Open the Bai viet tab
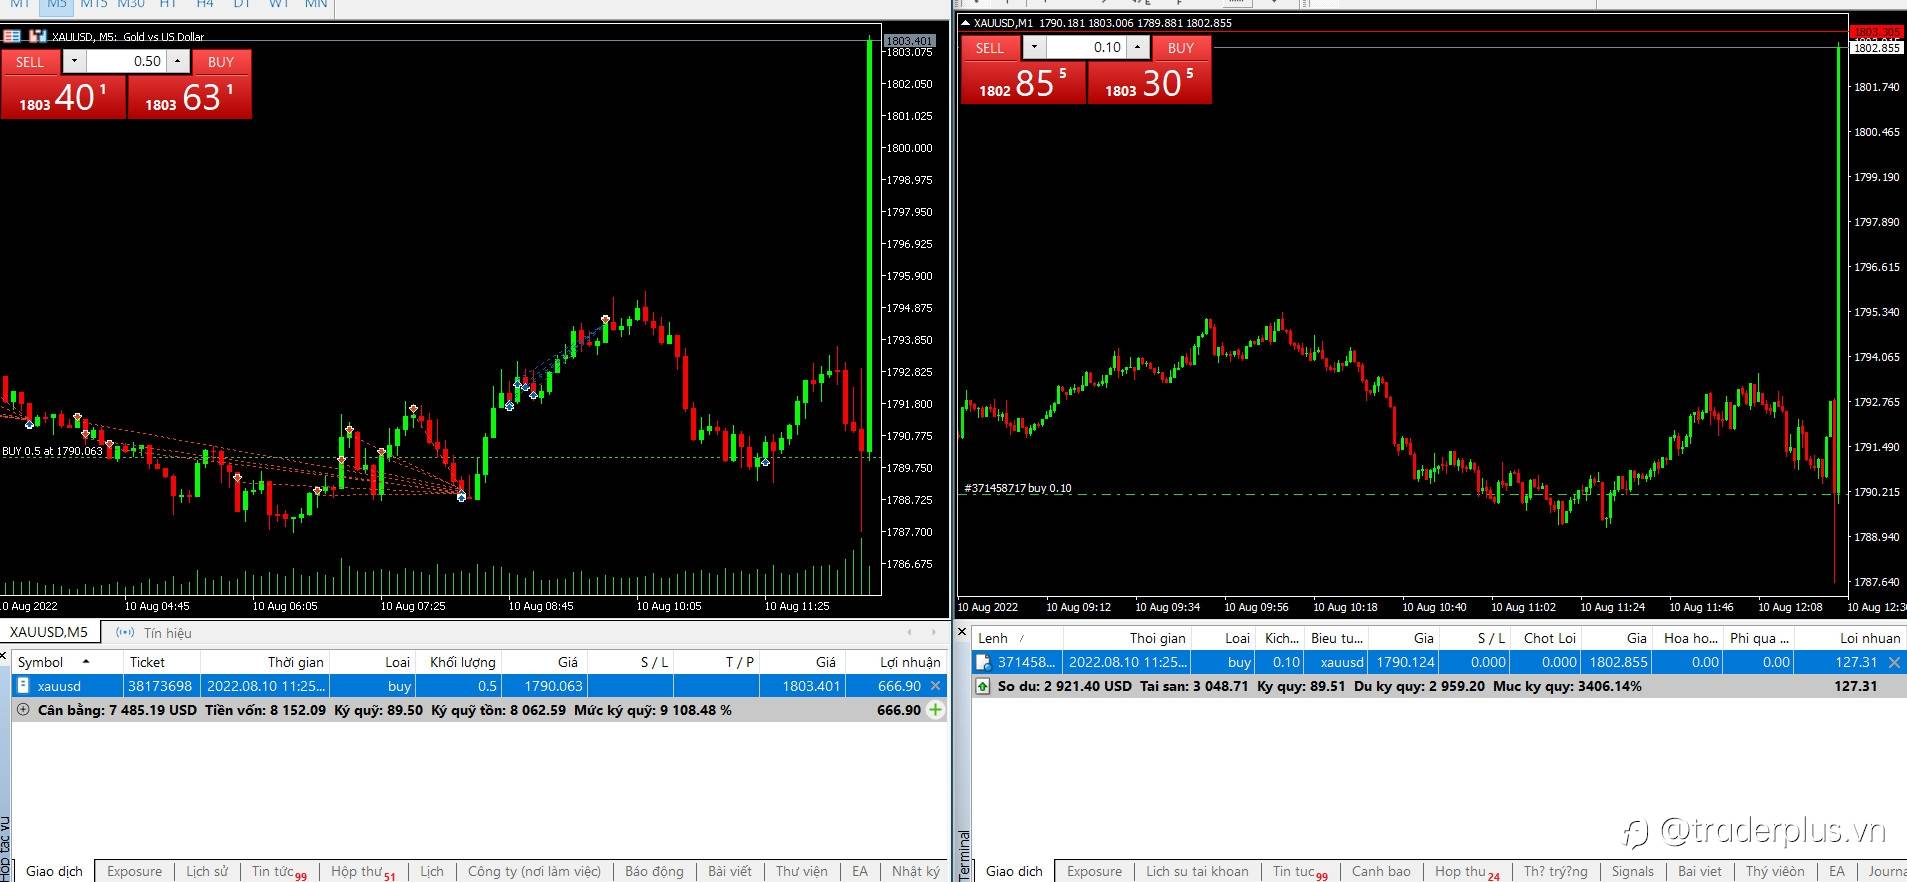This screenshot has width=1907, height=882. 1700,871
